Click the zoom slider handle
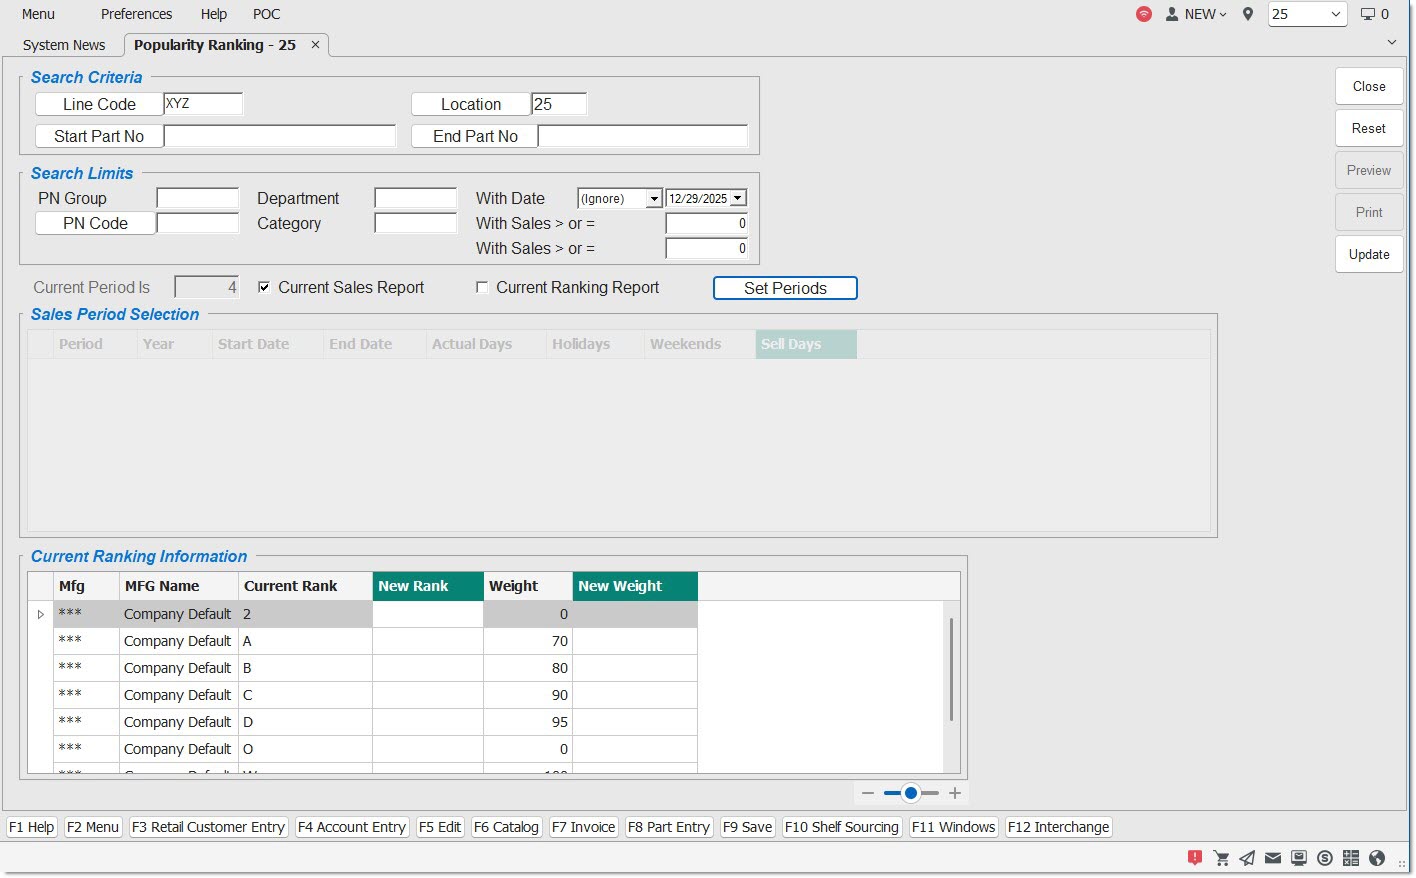1416x878 pixels. coord(911,793)
